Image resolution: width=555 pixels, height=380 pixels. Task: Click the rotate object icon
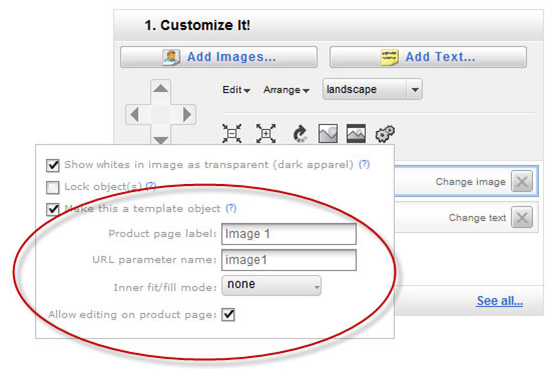[300, 134]
